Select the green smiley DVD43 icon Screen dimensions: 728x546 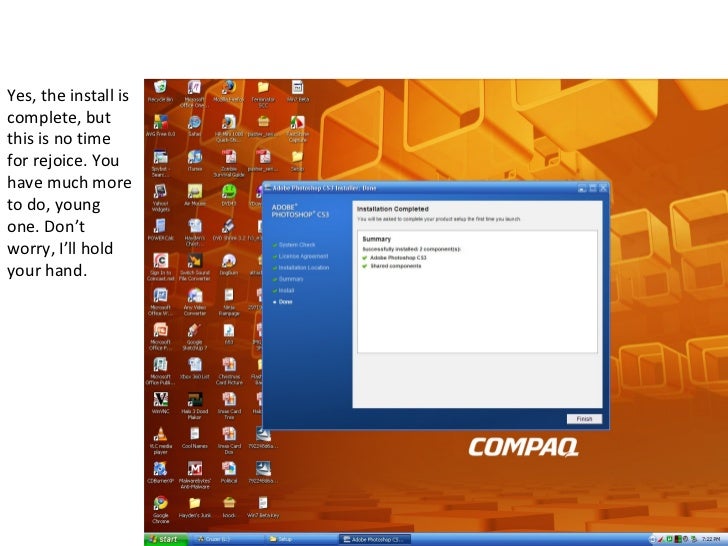coord(228,195)
